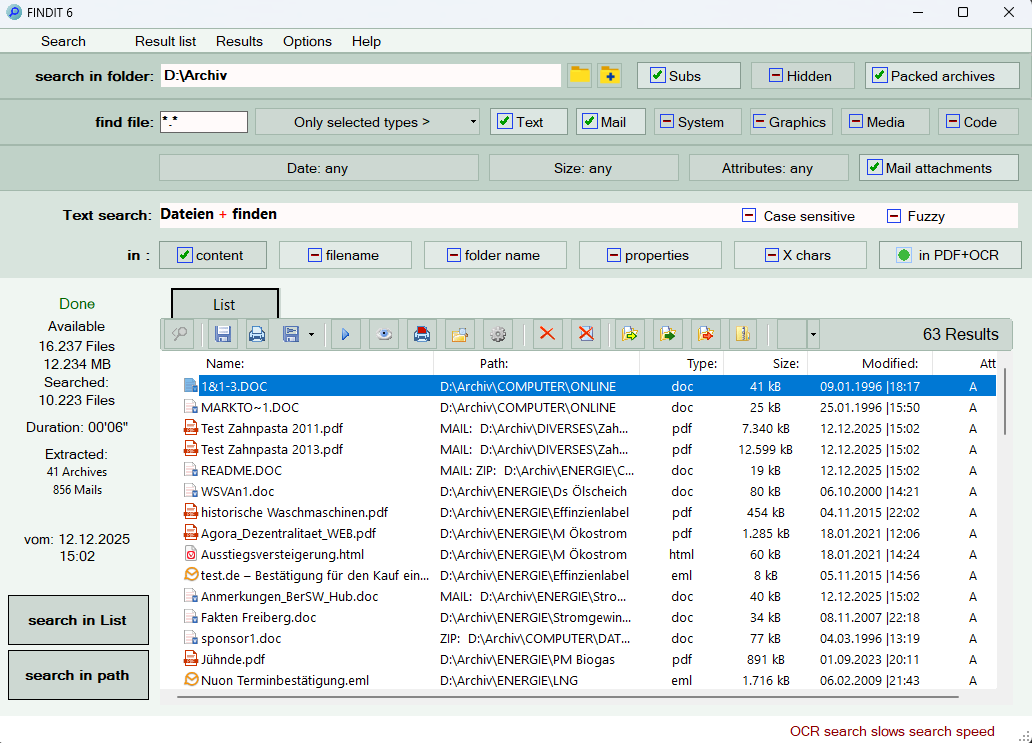Open the Result list menu
The width and height of the screenshot is (1032, 743).
(x=165, y=41)
